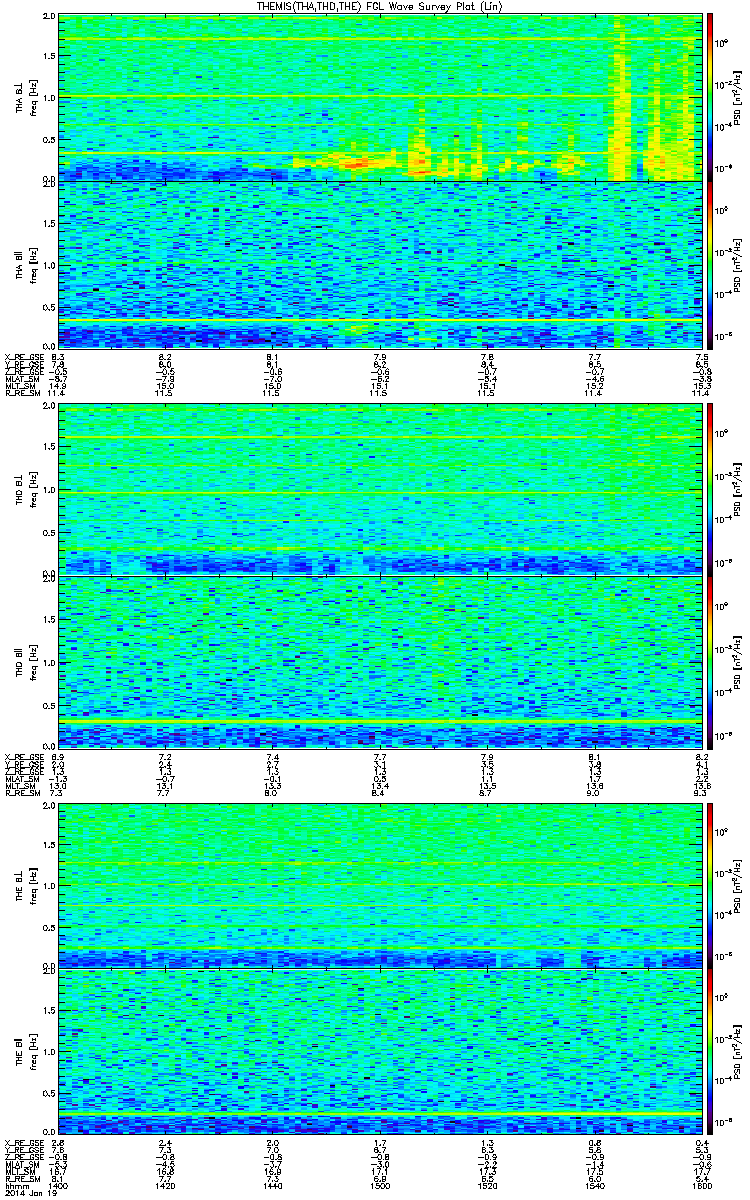Click the X_RE_GSE row label below THA panels
750x1200 pixels.
[22, 356]
